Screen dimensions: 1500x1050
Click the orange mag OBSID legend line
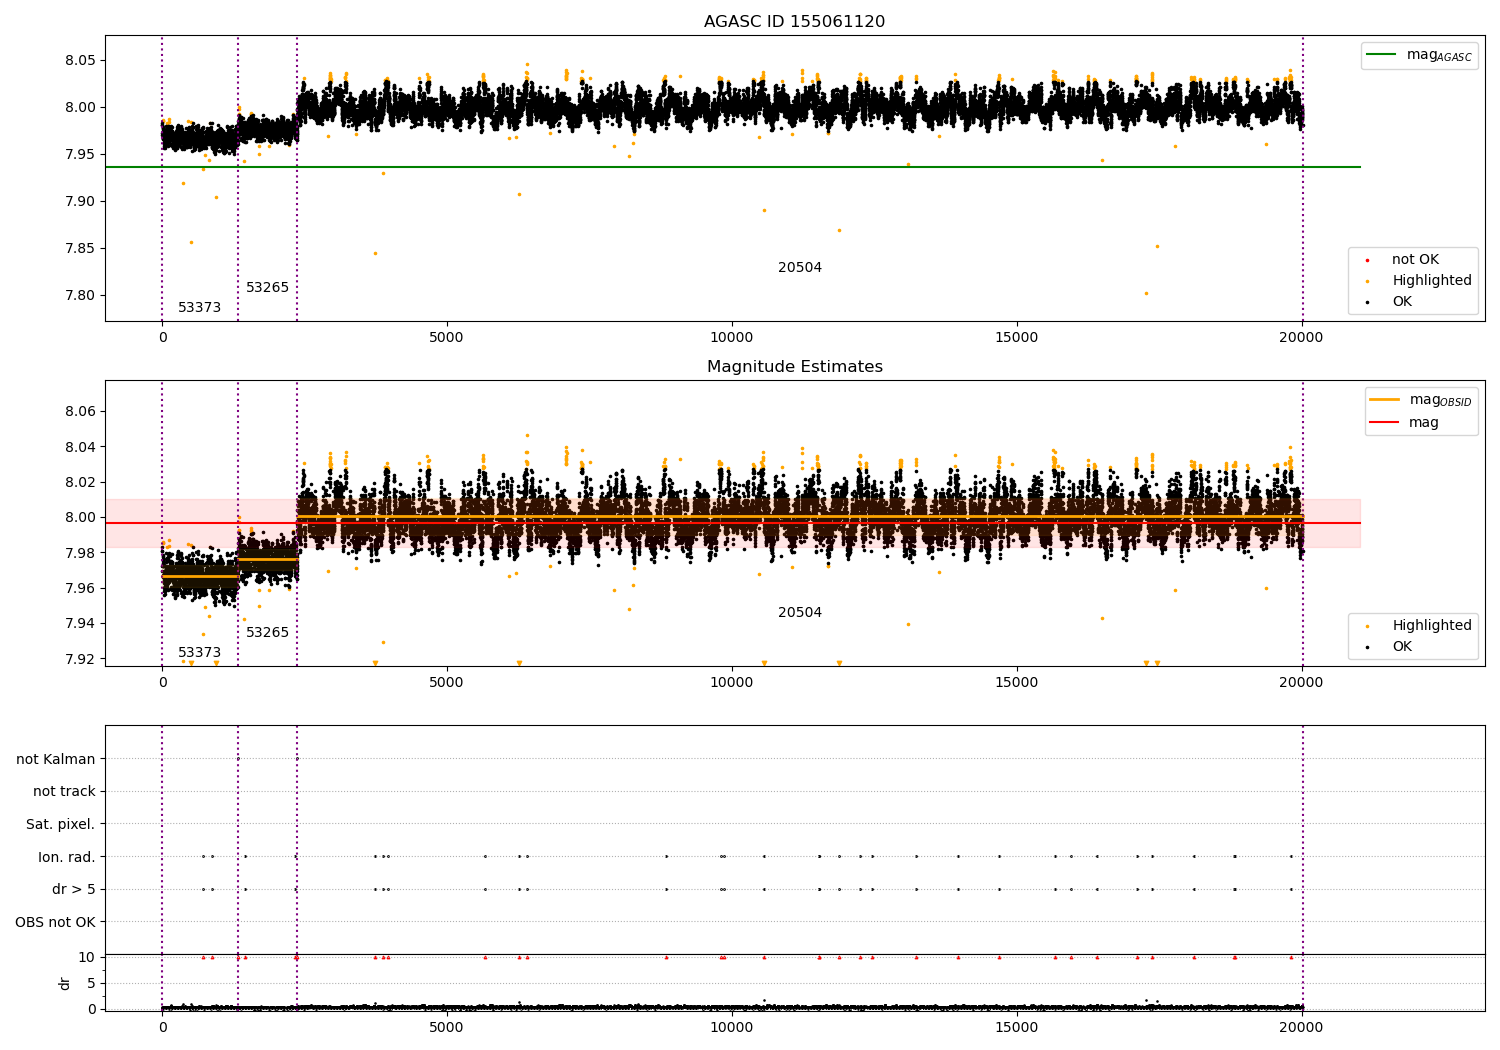1385,400
